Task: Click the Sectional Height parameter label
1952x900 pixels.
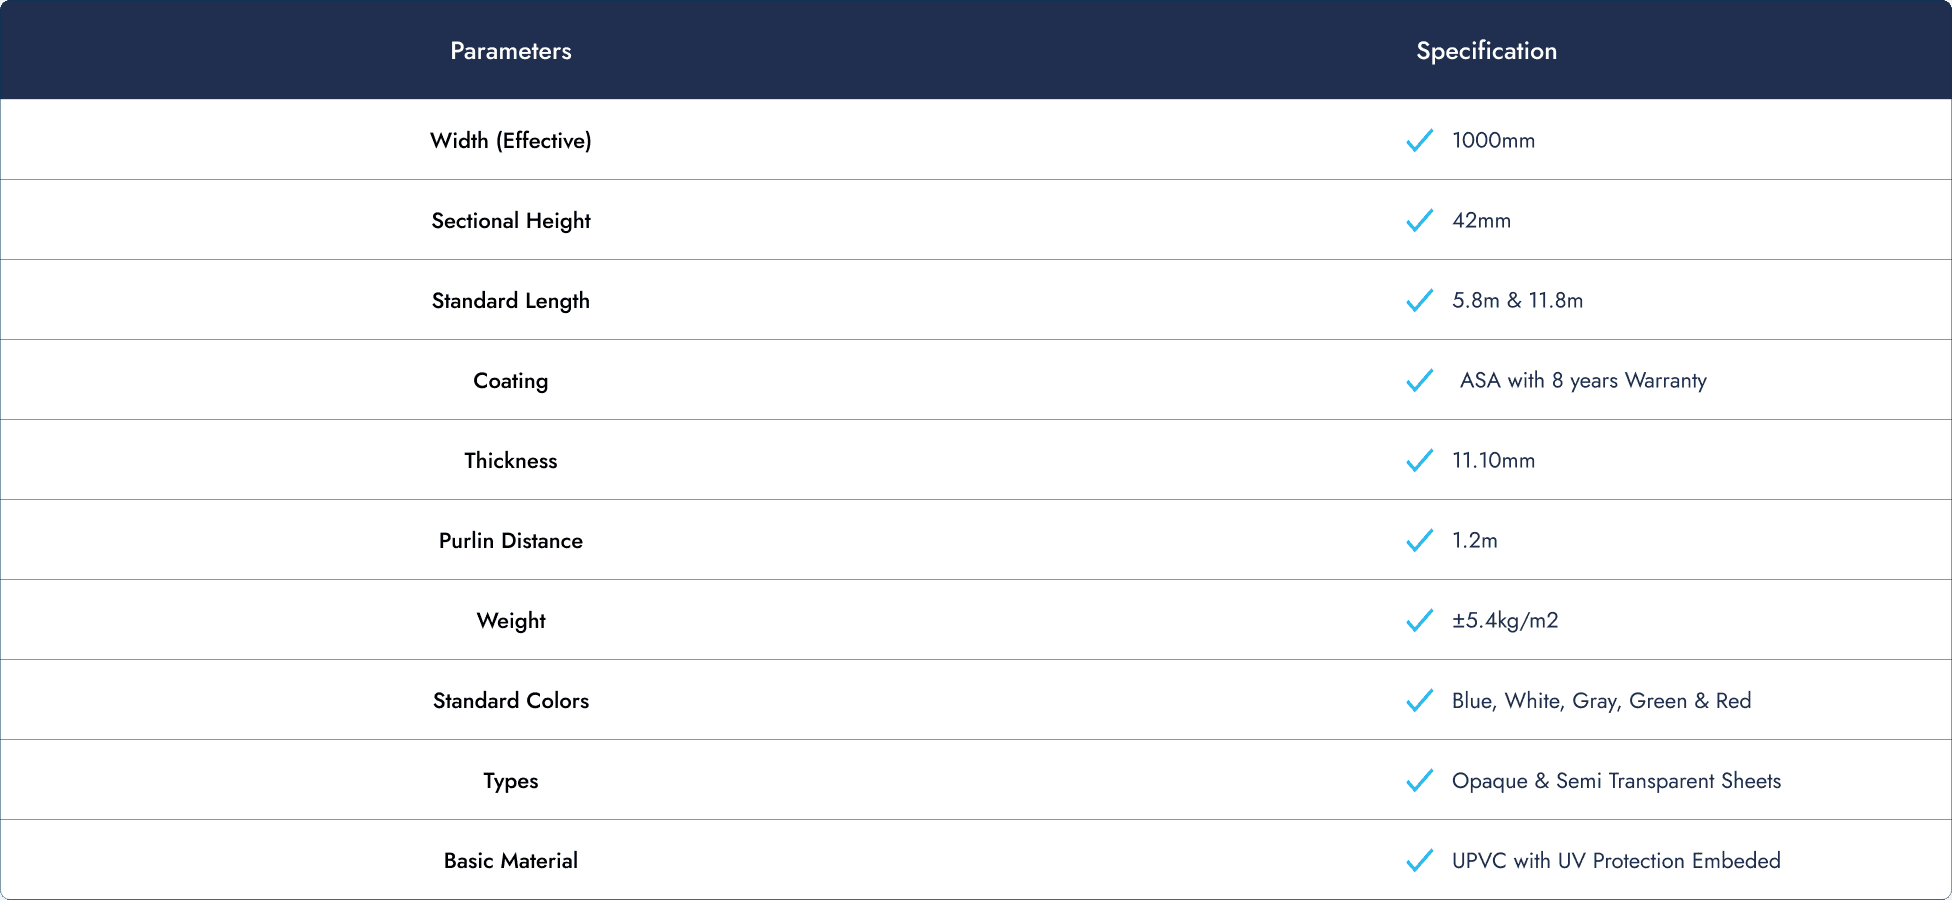Action: point(511,221)
